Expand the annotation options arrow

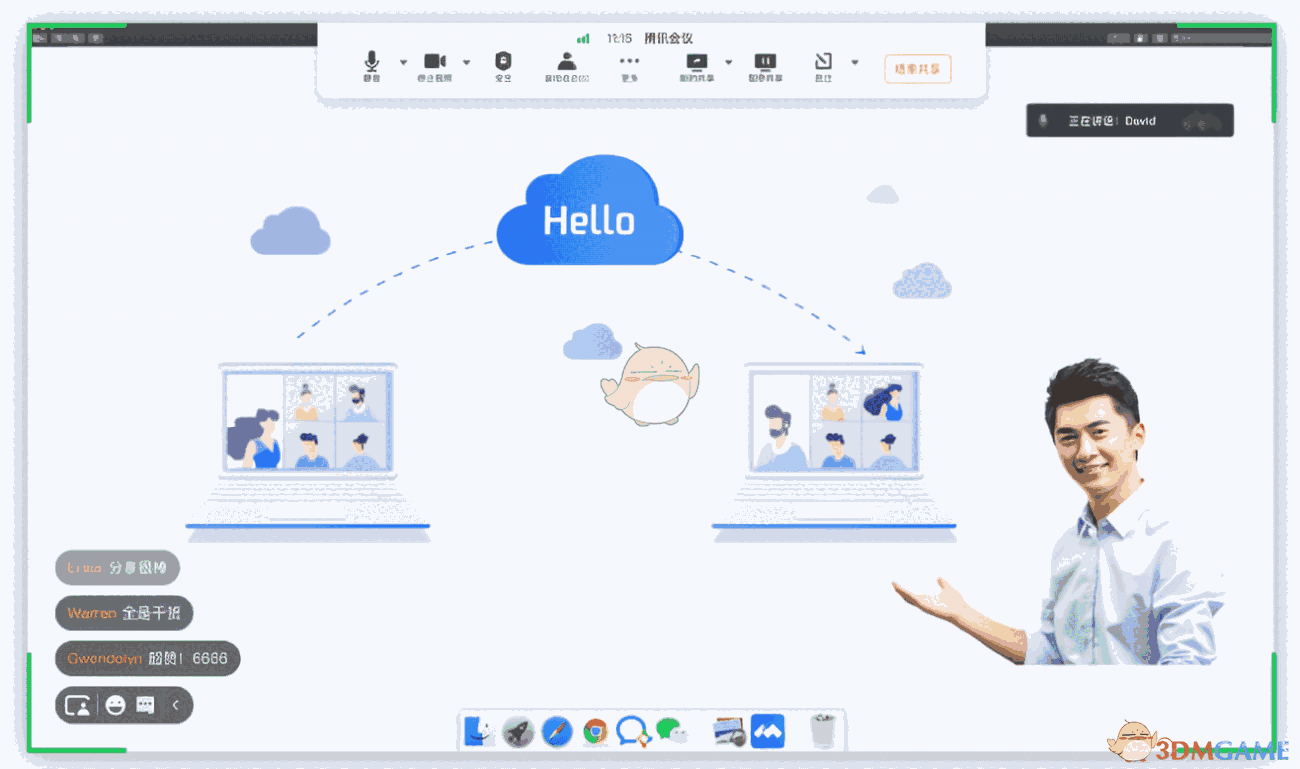pos(855,62)
